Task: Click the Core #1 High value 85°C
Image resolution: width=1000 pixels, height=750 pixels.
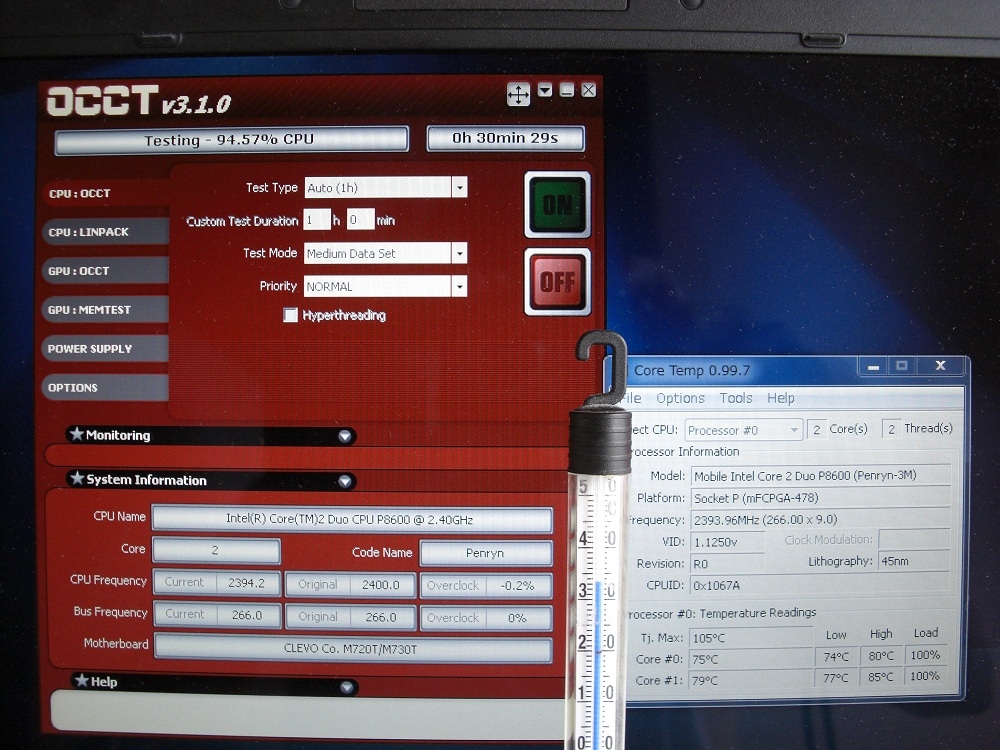Action: [x=881, y=677]
